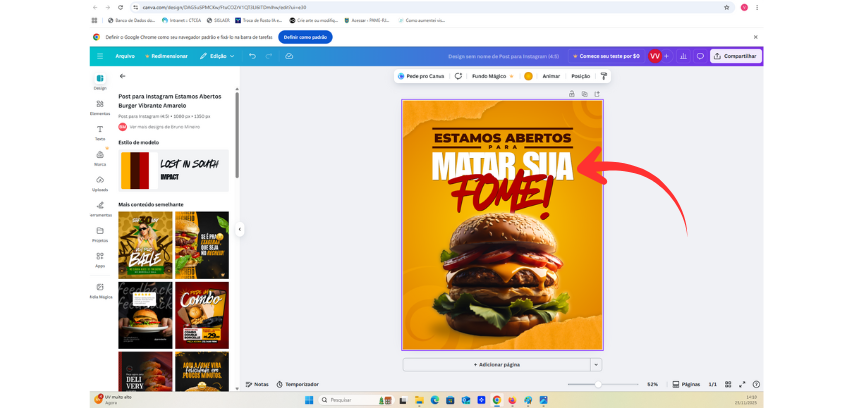Screen dimensions: 853x408
Task: Collapse the side panel with arrow handle
Action: (x=239, y=229)
